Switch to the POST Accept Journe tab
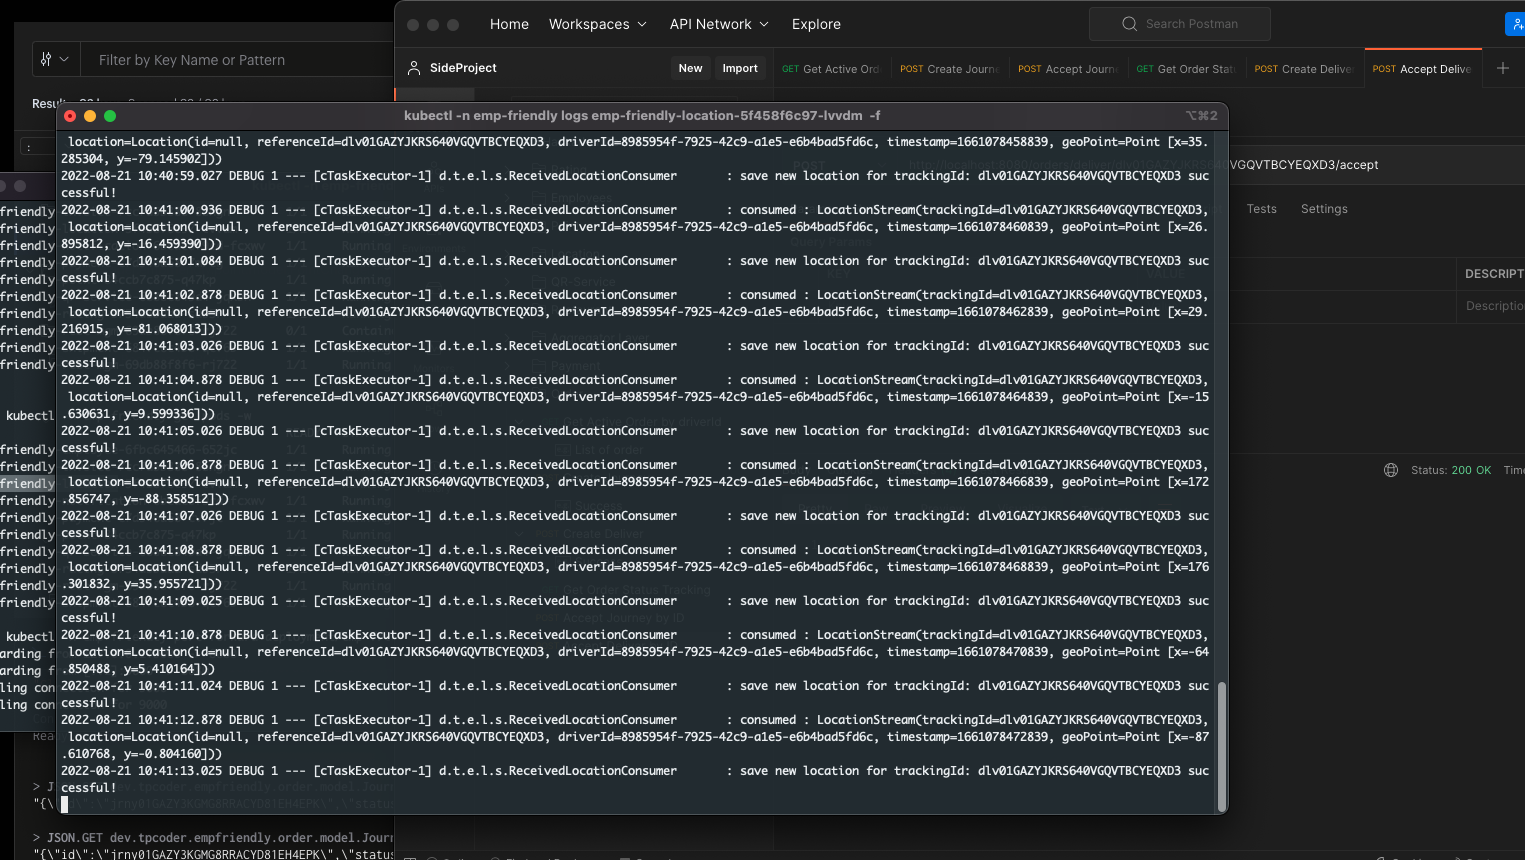The image size is (1525, 860). click(x=1067, y=69)
